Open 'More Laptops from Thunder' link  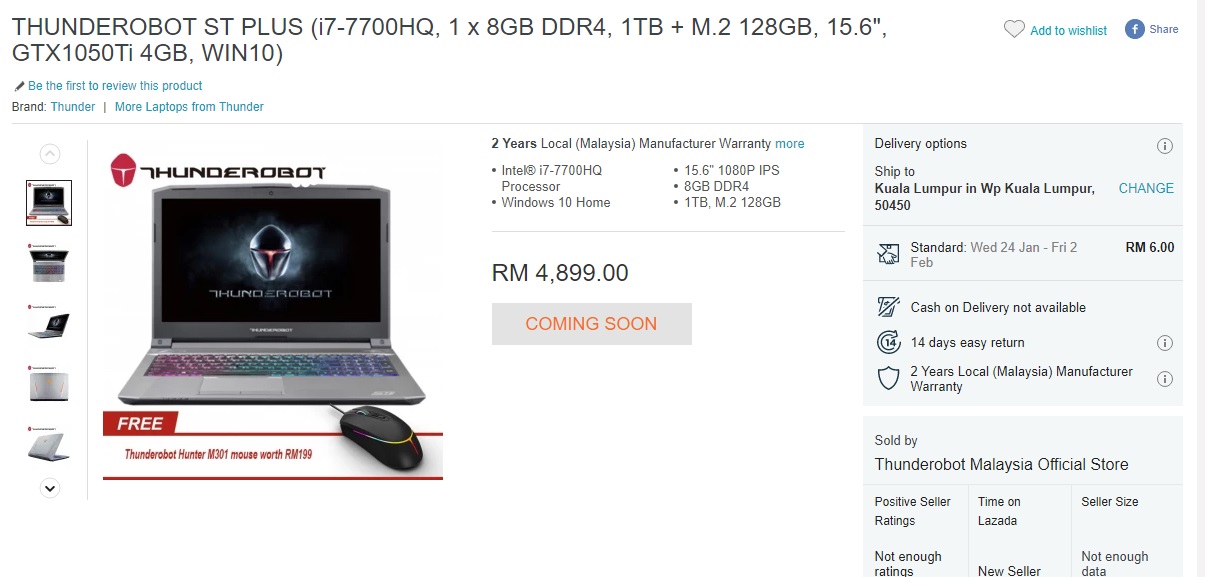pos(189,107)
